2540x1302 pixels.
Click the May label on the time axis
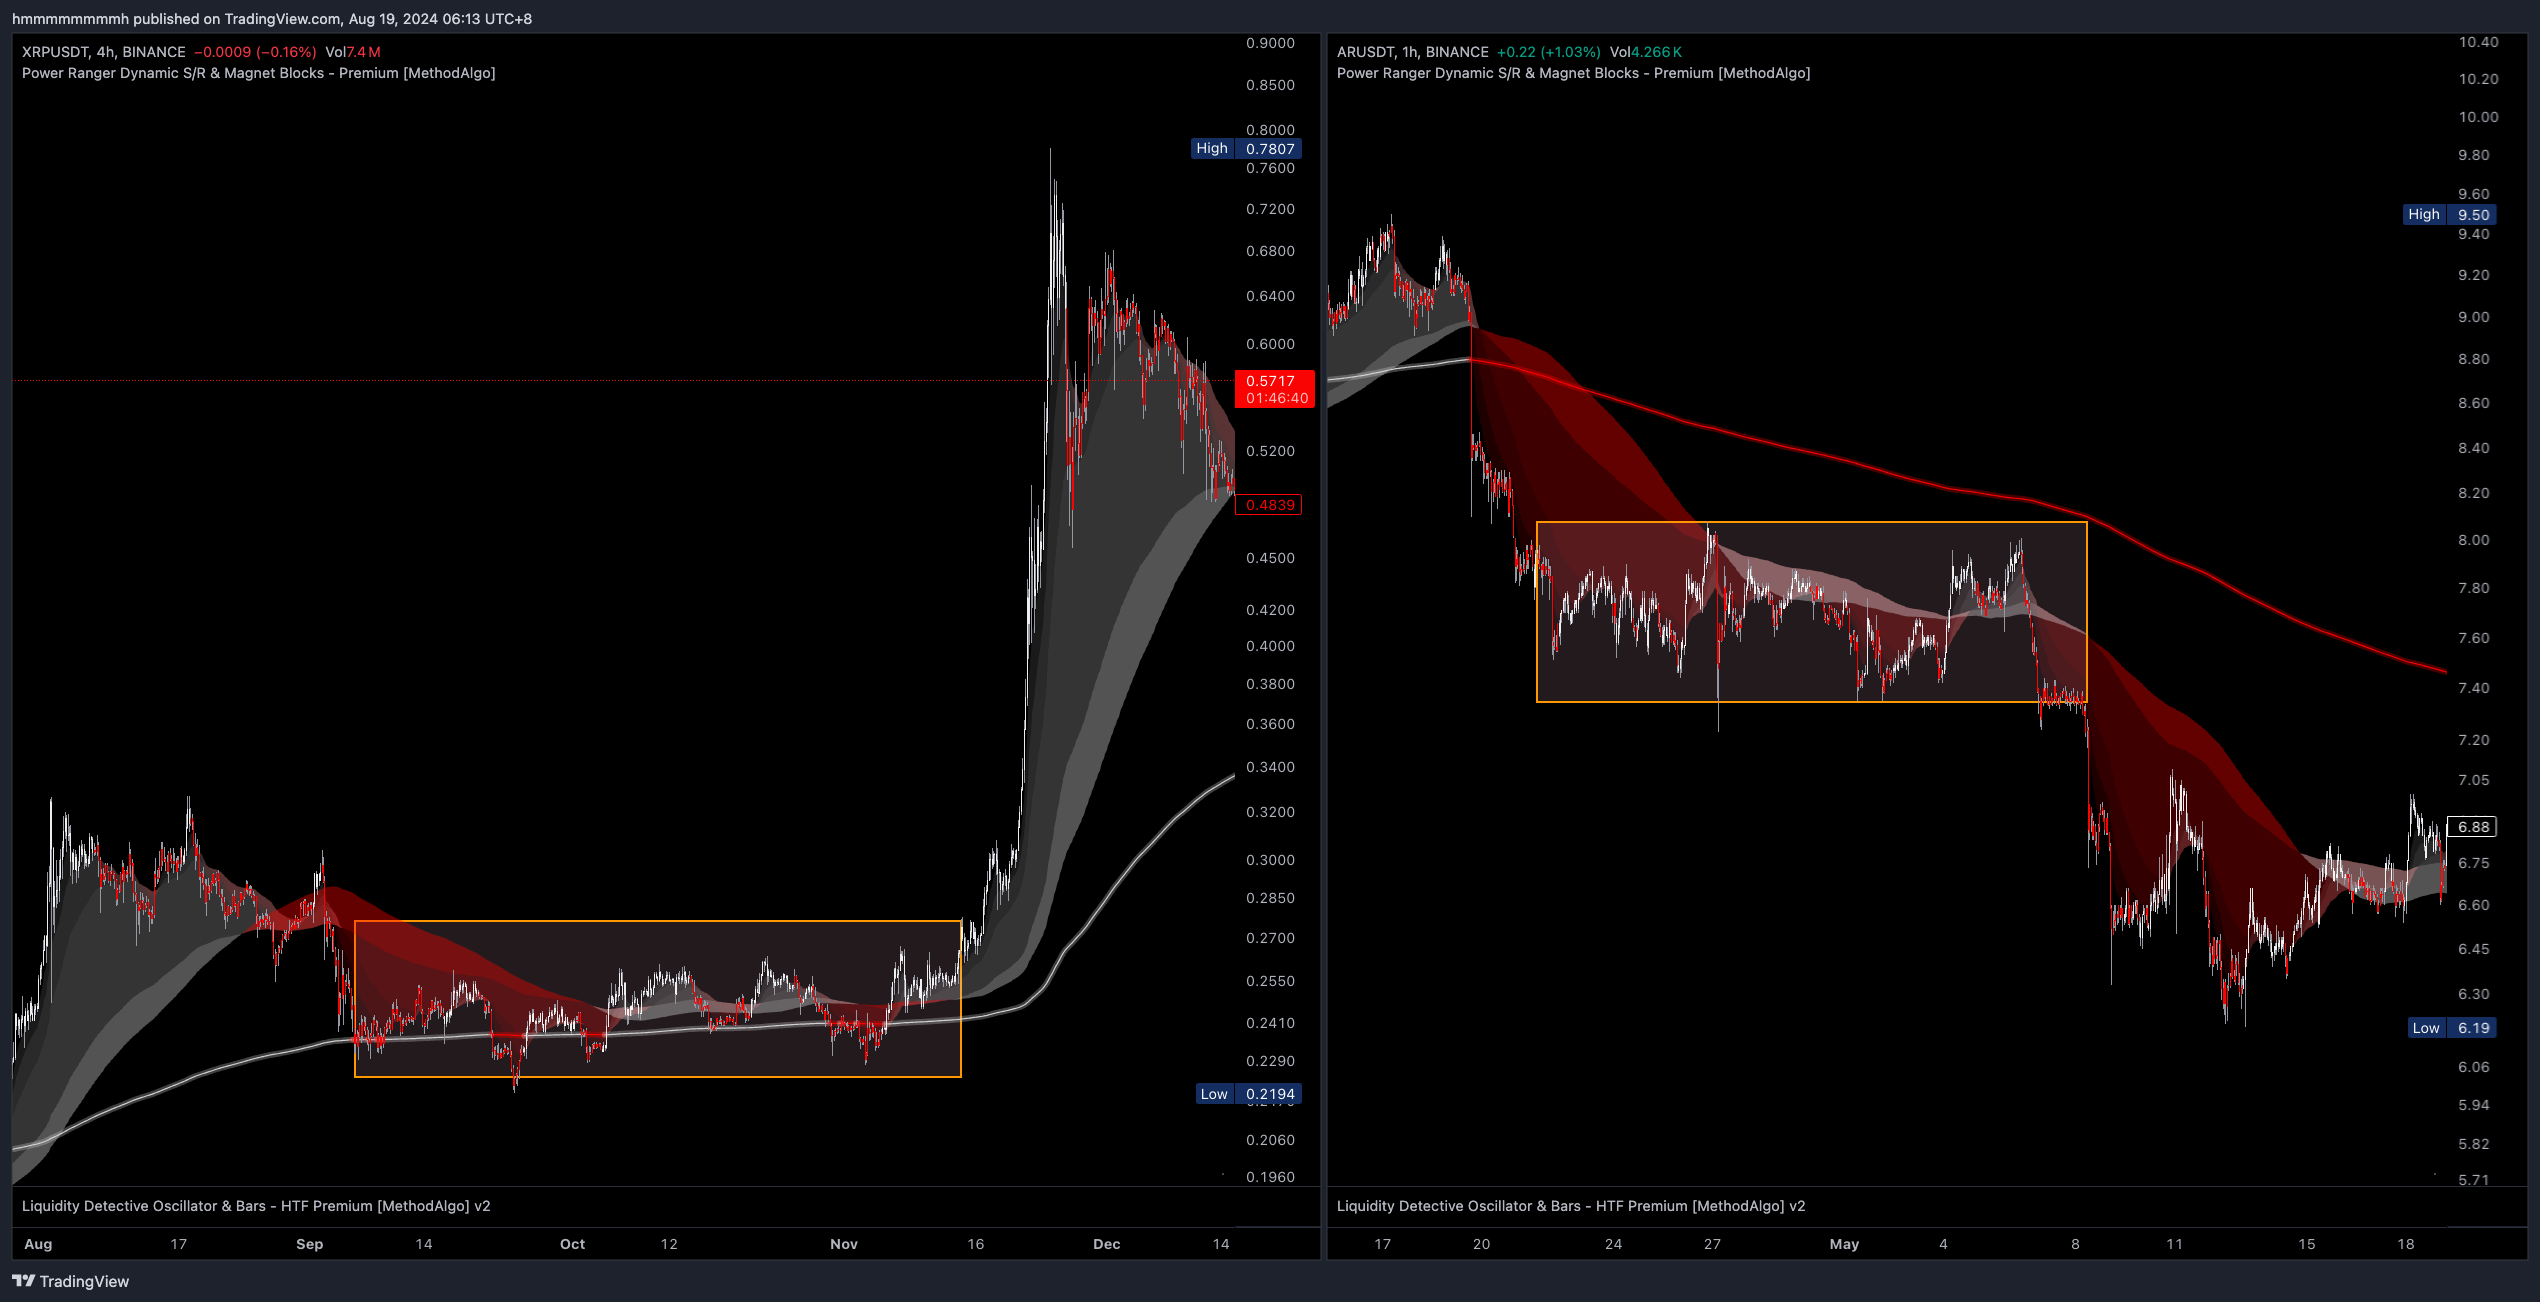[1843, 1244]
